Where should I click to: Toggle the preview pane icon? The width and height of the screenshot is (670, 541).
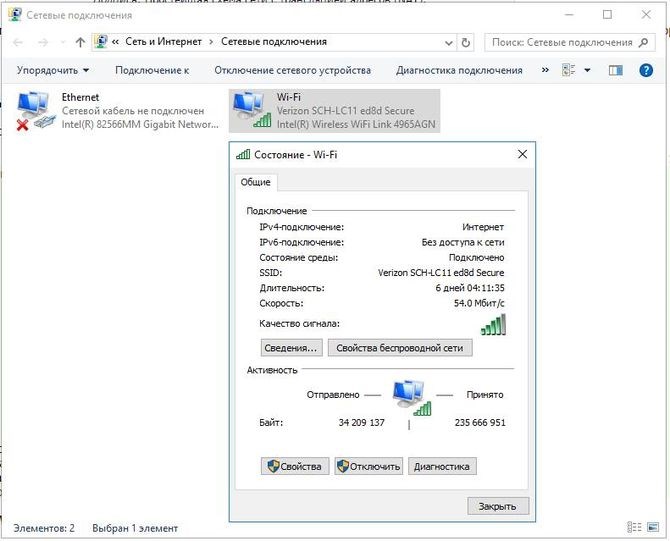pyautogui.click(x=615, y=70)
